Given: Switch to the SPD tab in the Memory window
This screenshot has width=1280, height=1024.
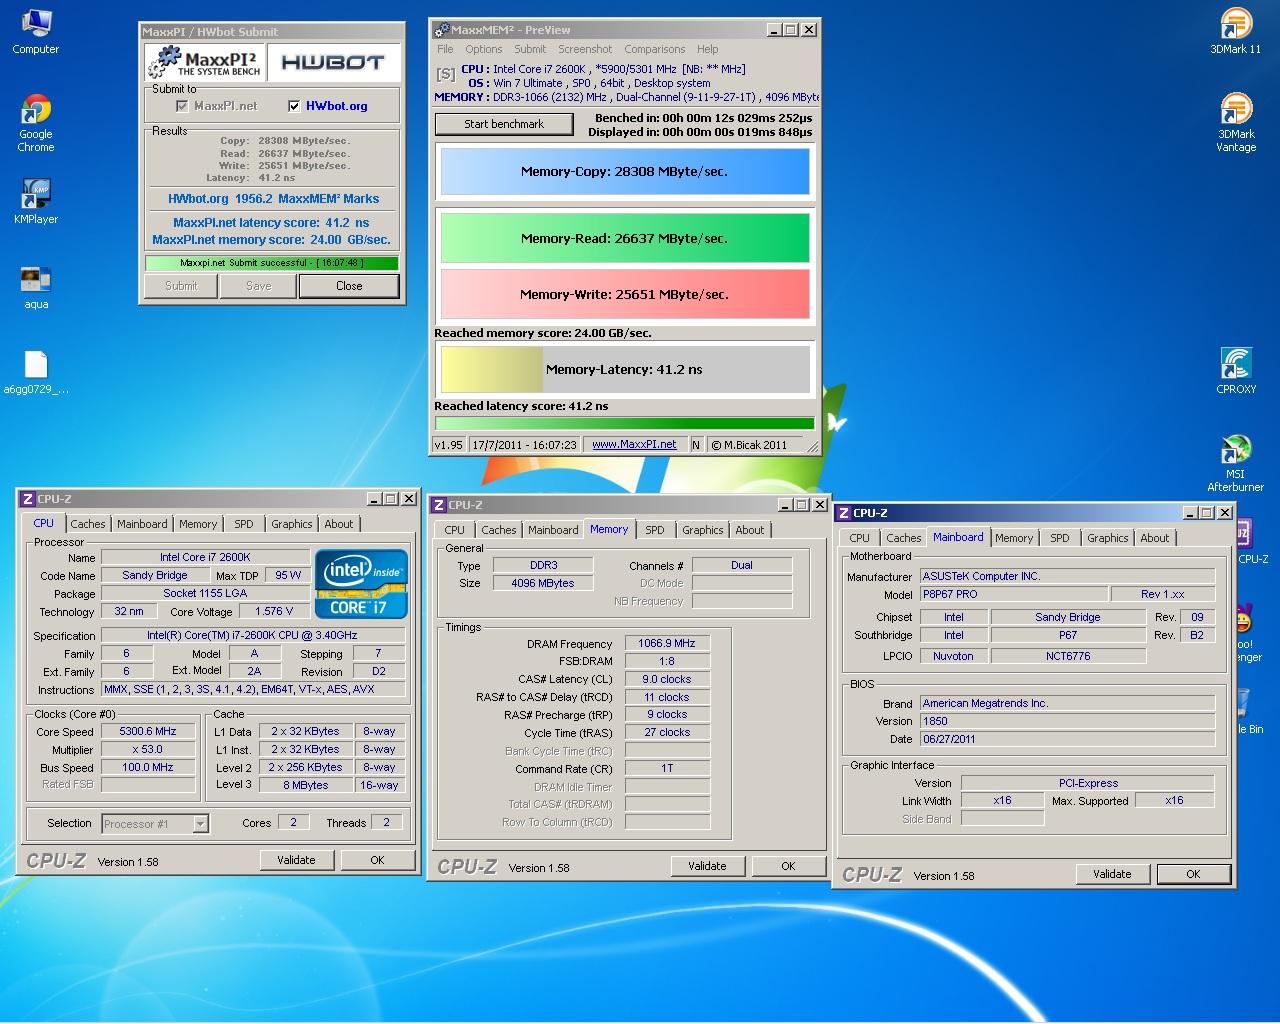Looking at the screenshot, I should (x=655, y=530).
